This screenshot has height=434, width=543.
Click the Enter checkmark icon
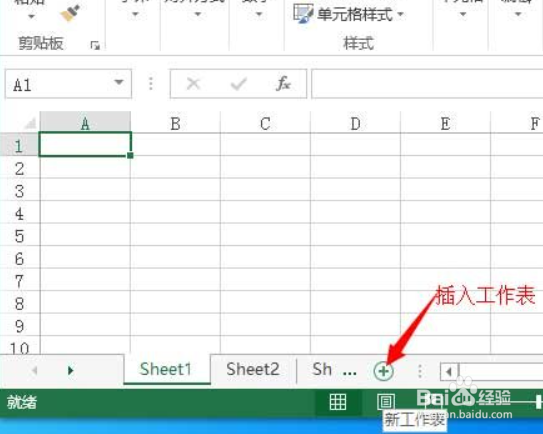coord(239,83)
